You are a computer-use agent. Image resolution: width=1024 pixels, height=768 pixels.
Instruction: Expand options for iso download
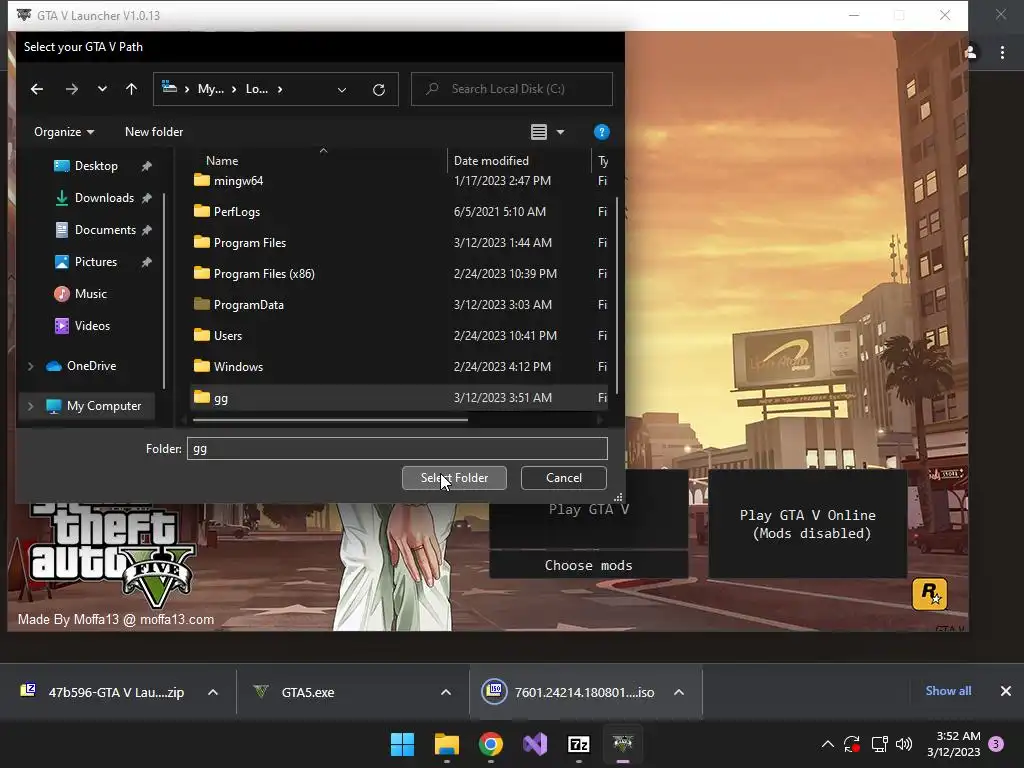pyautogui.click(x=679, y=692)
